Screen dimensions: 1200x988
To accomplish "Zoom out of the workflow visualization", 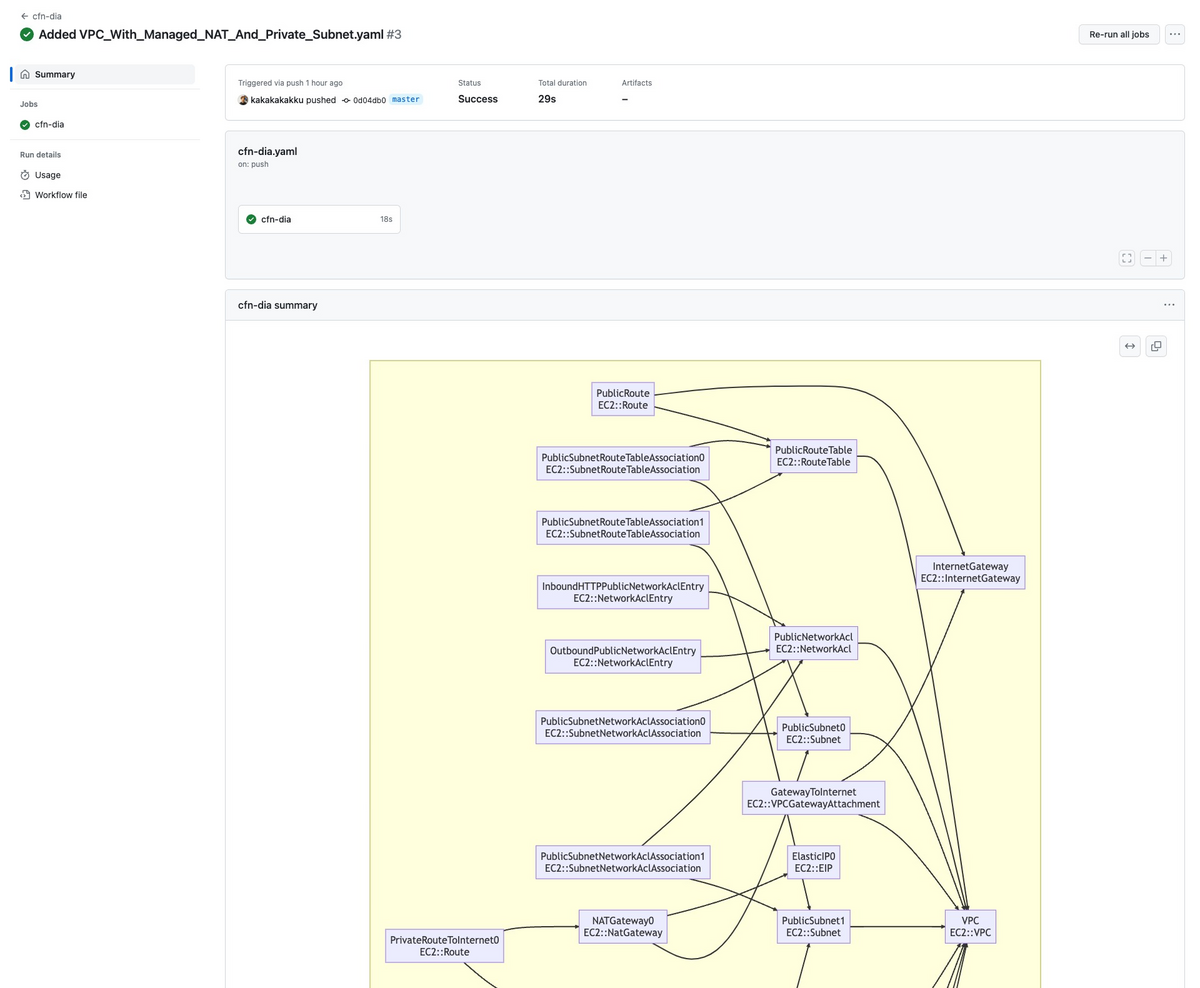I will [1148, 258].
